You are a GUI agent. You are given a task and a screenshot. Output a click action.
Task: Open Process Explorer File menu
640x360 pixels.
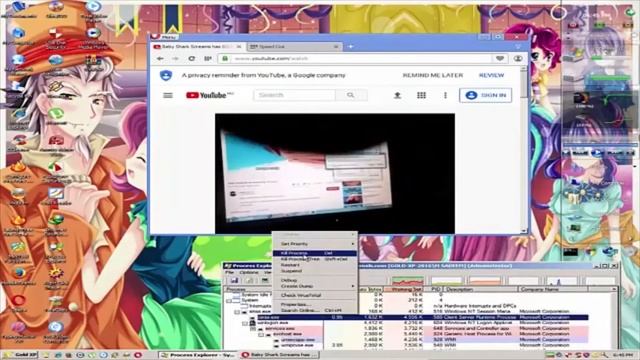(230, 272)
